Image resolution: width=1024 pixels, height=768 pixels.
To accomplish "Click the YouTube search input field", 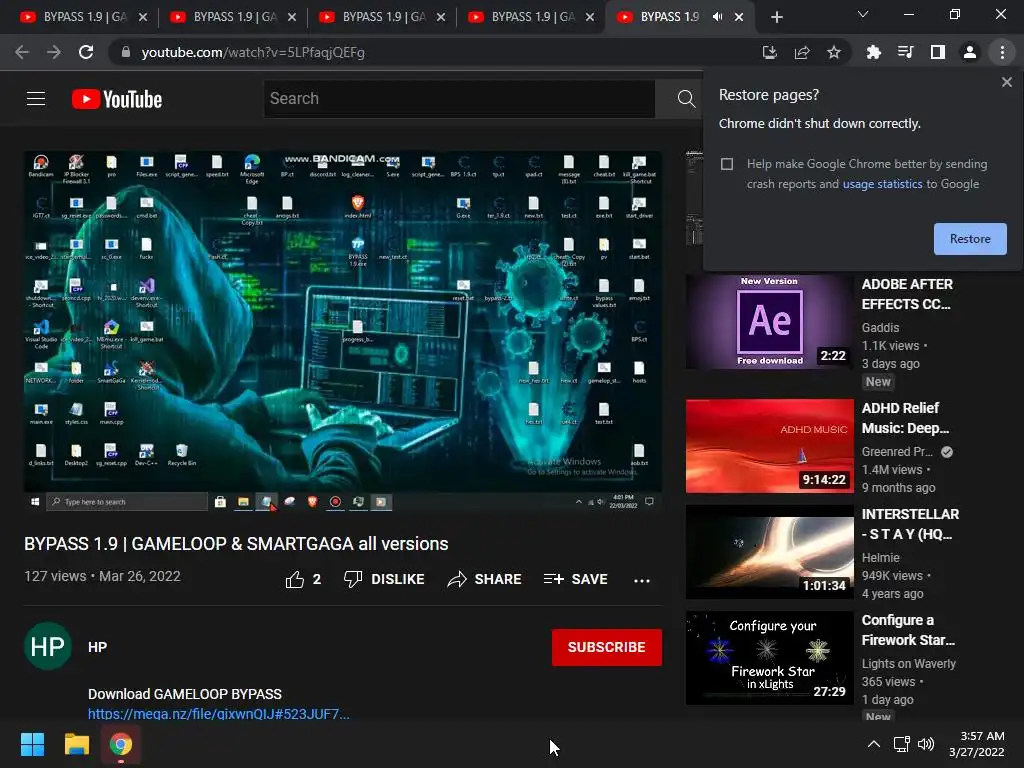I will pyautogui.click(x=459, y=99).
